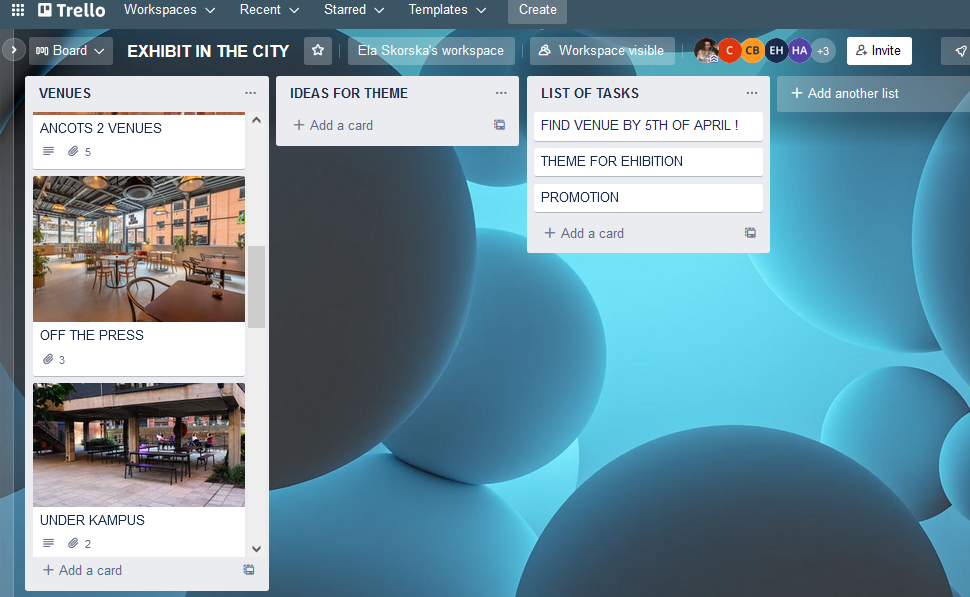Click the Create button
The height and width of the screenshot is (597, 970).
coord(537,10)
